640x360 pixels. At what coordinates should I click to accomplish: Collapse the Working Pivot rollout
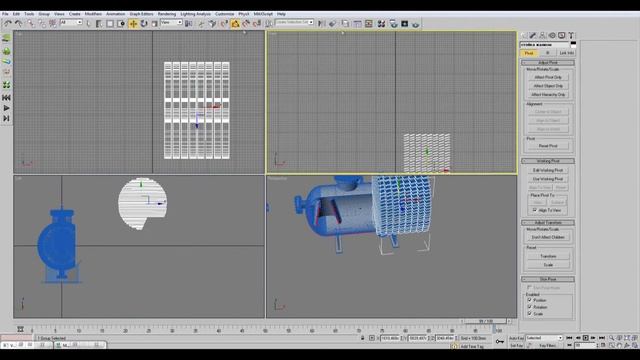[x=548, y=161]
